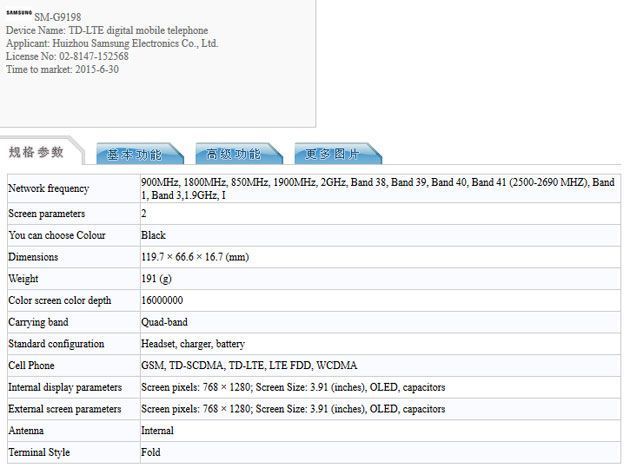Click the Terminal Style value Fold
Screen dimensions: 630x468
click(x=152, y=453)
